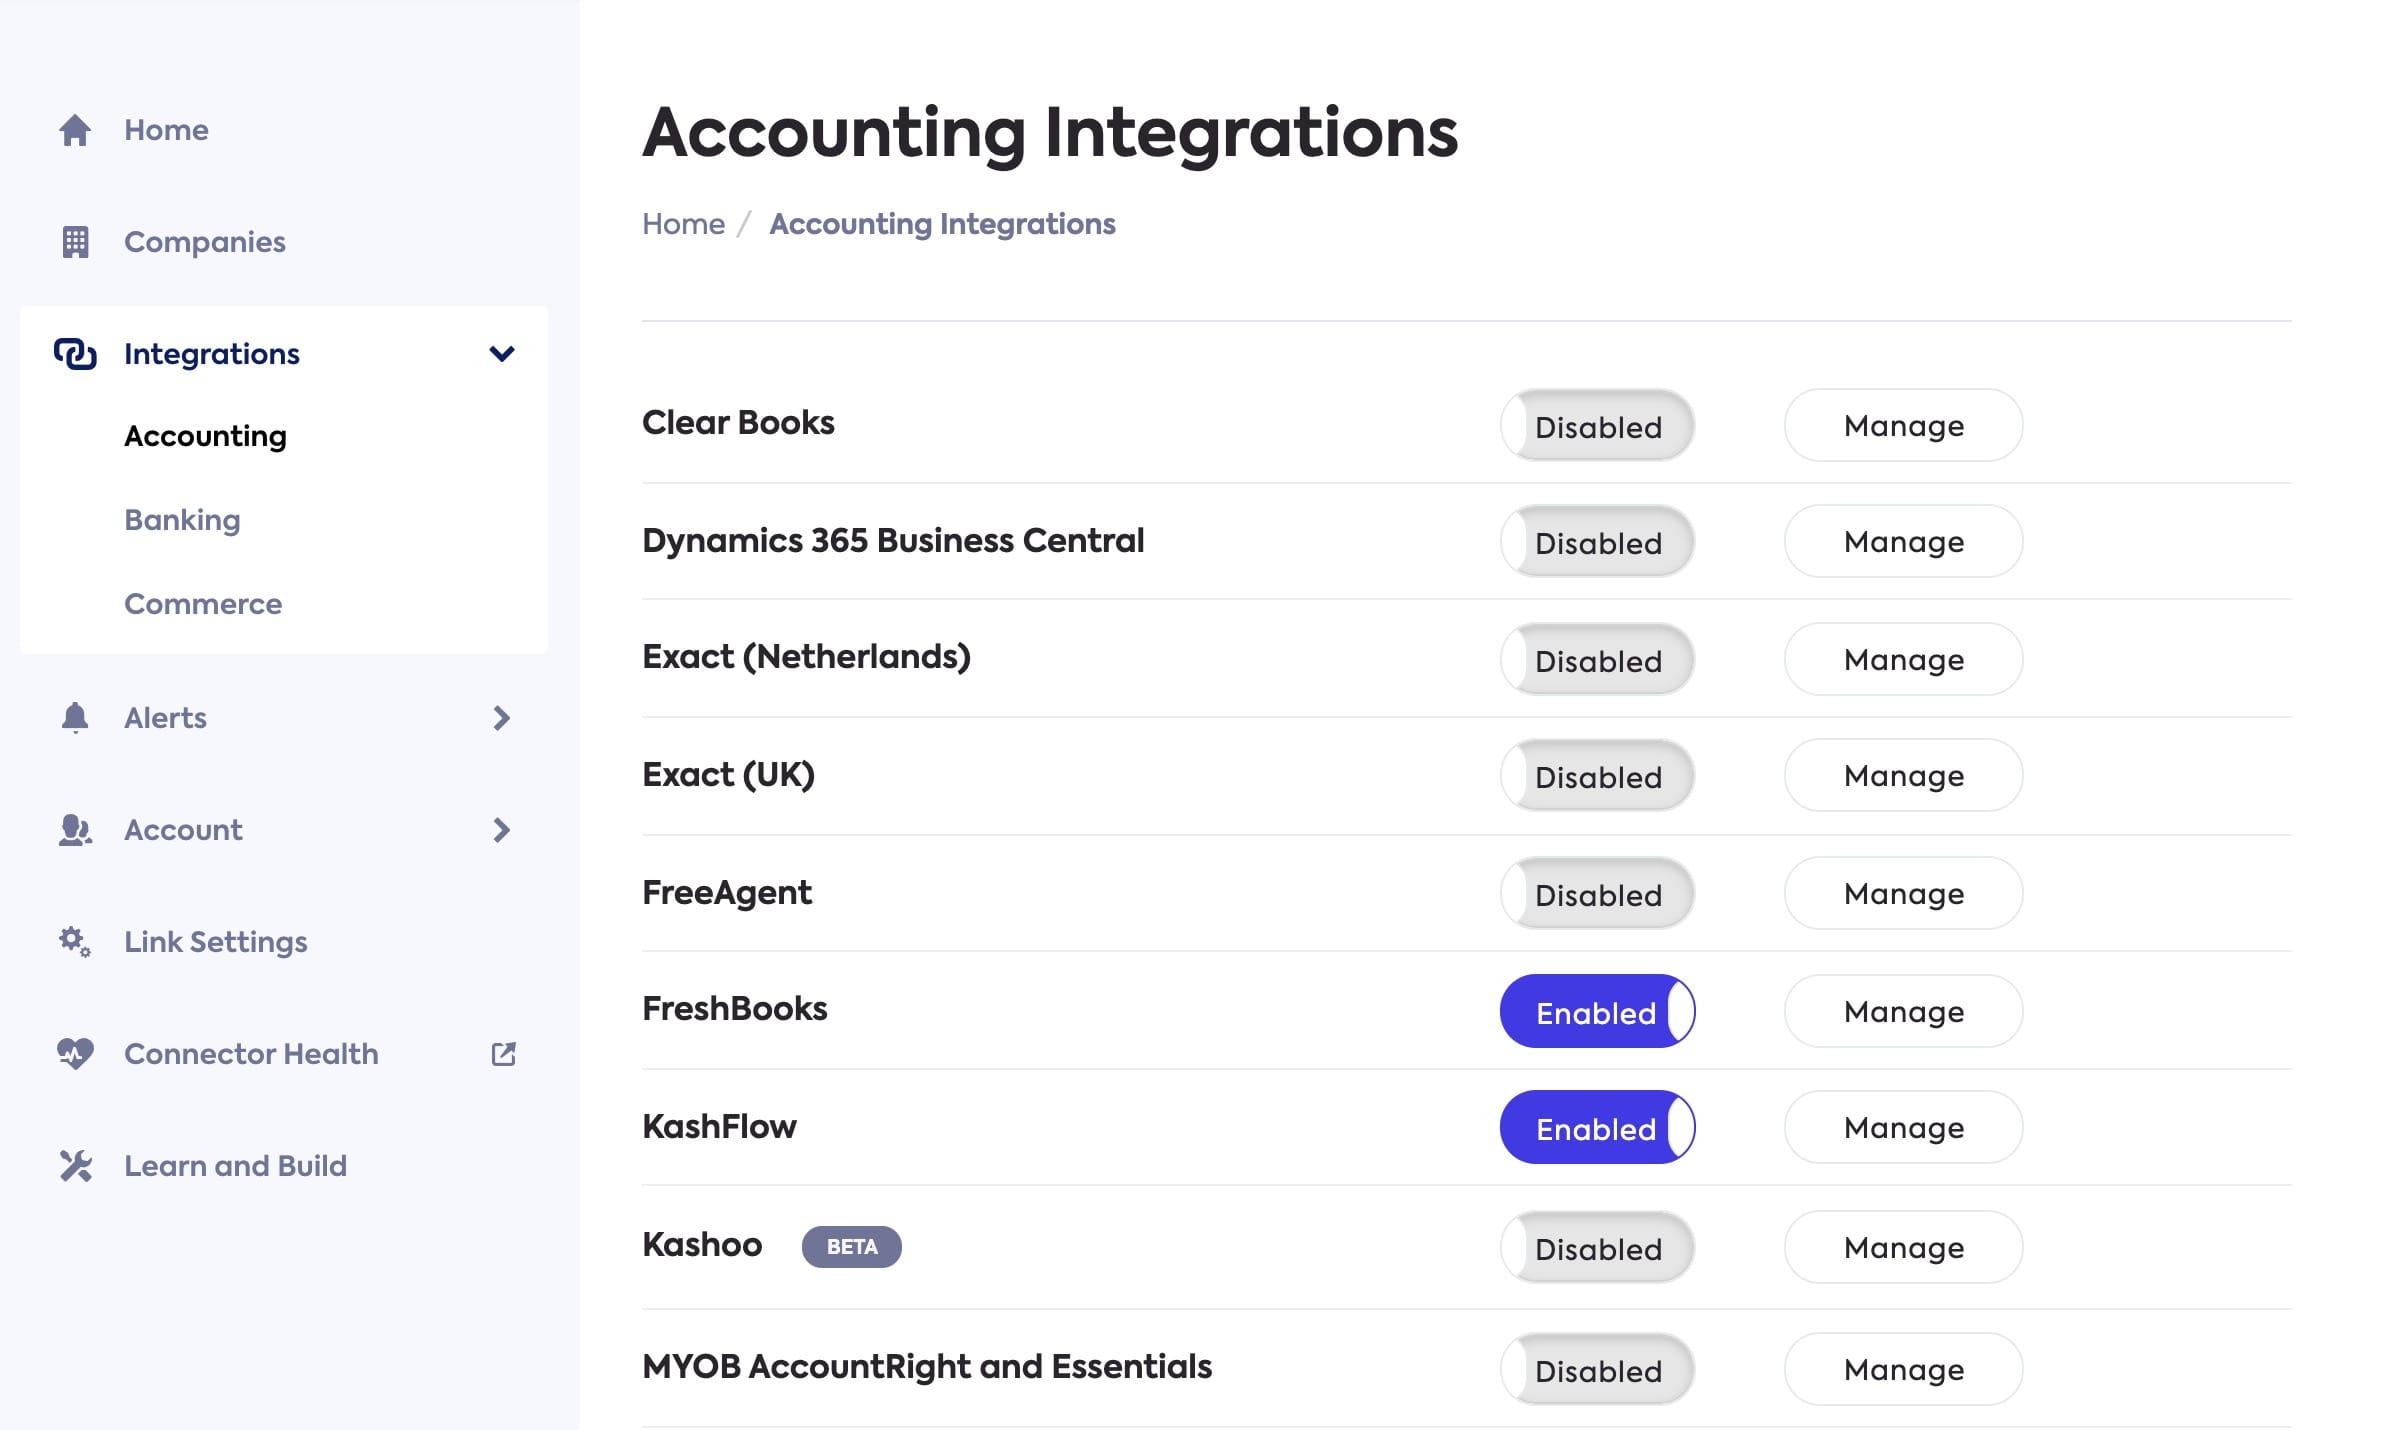
Task: Select the Accounting submenu item
Action: [205, 437]
